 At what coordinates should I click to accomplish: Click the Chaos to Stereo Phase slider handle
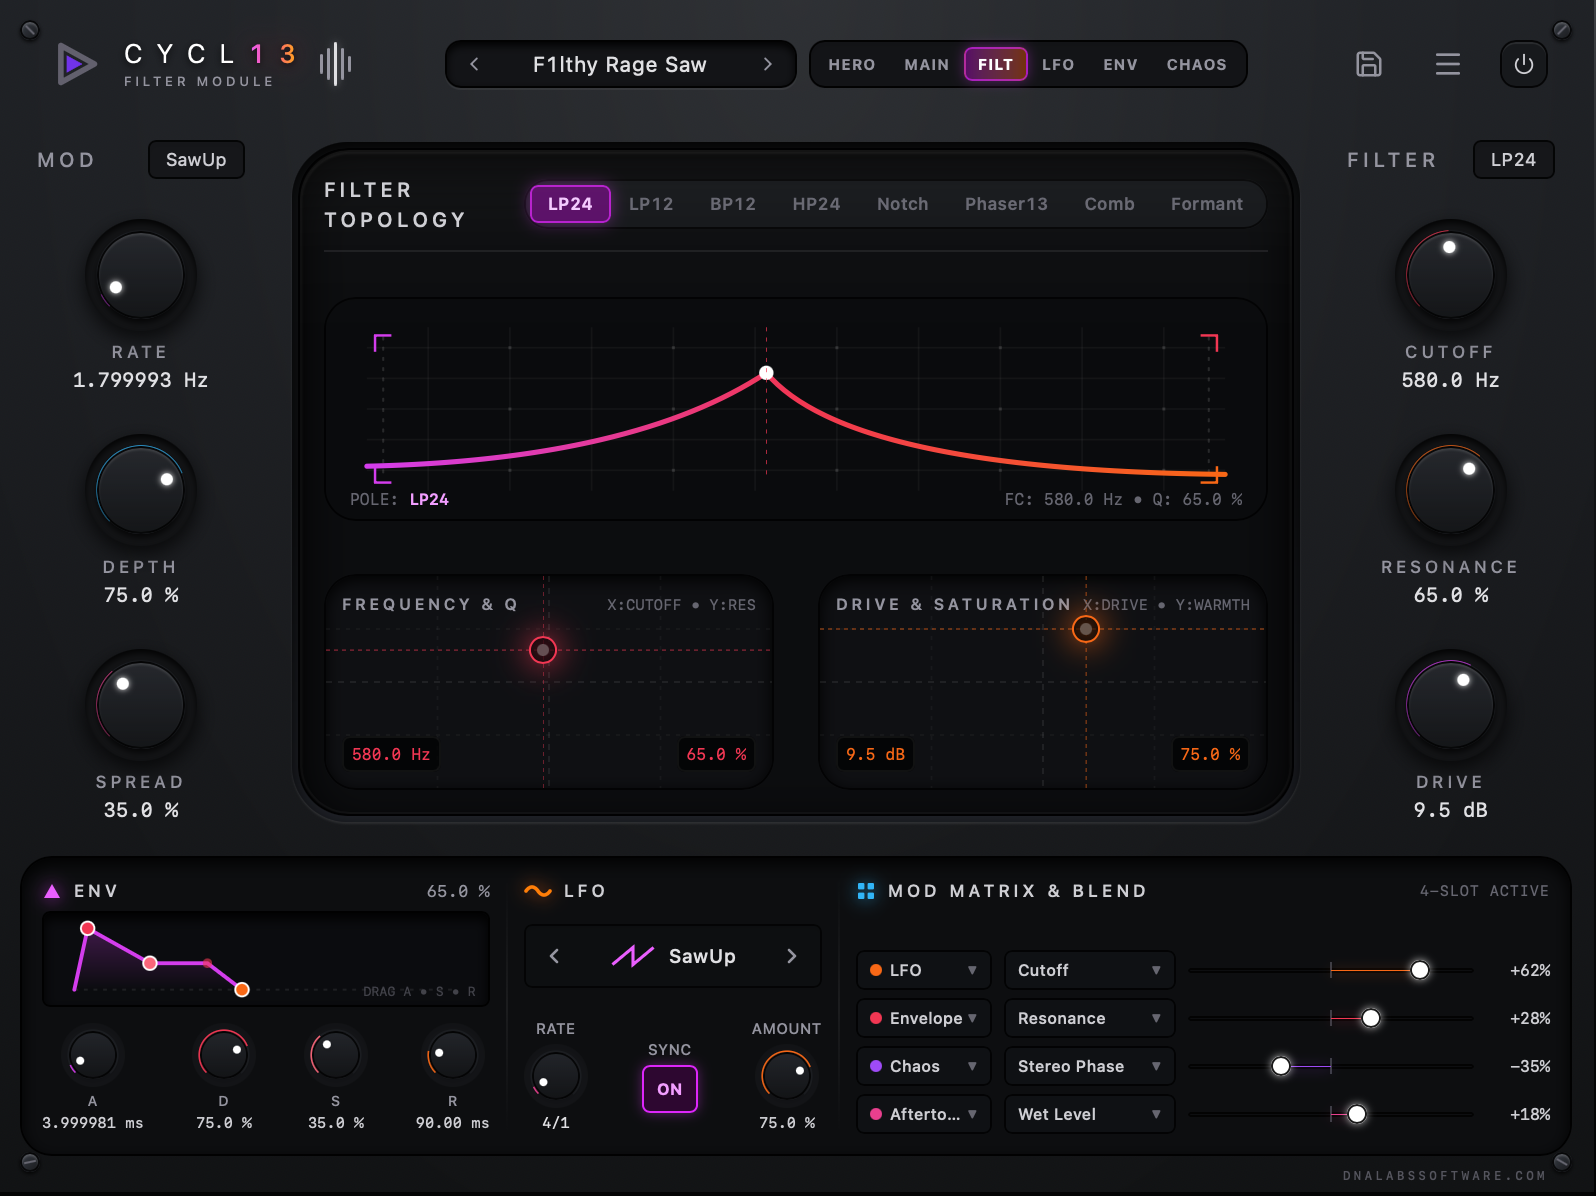1280,1066
